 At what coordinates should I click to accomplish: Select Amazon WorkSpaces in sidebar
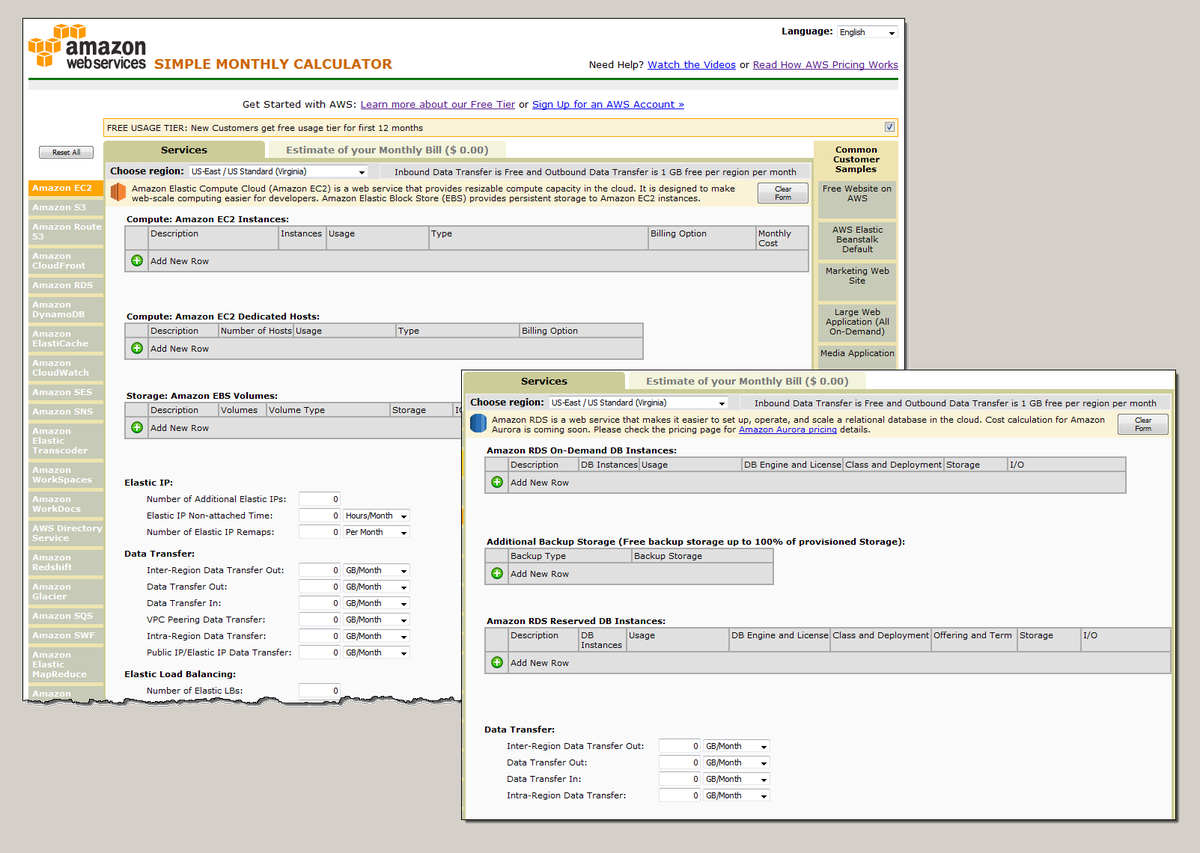click(66, 475)
